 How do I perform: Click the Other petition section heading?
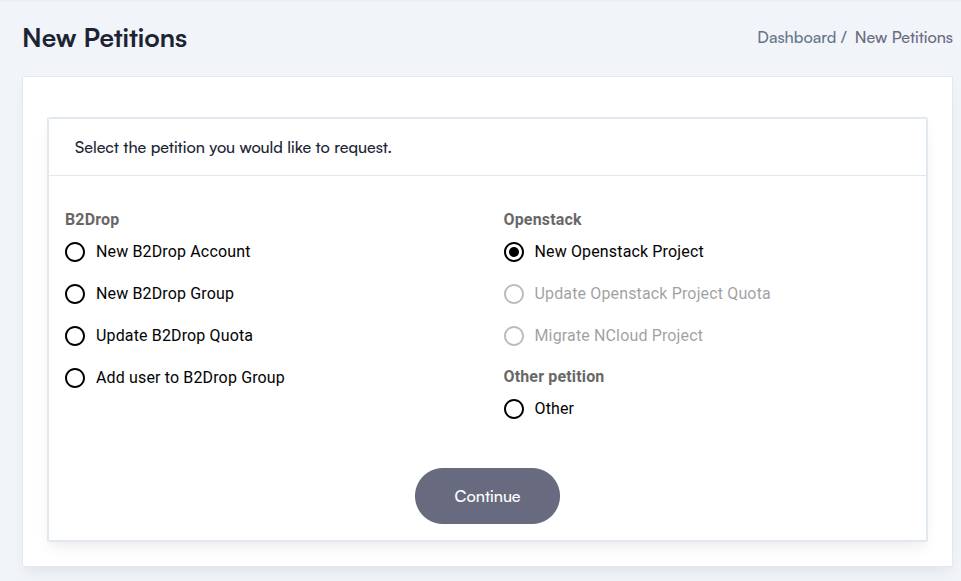pos(553,376)
